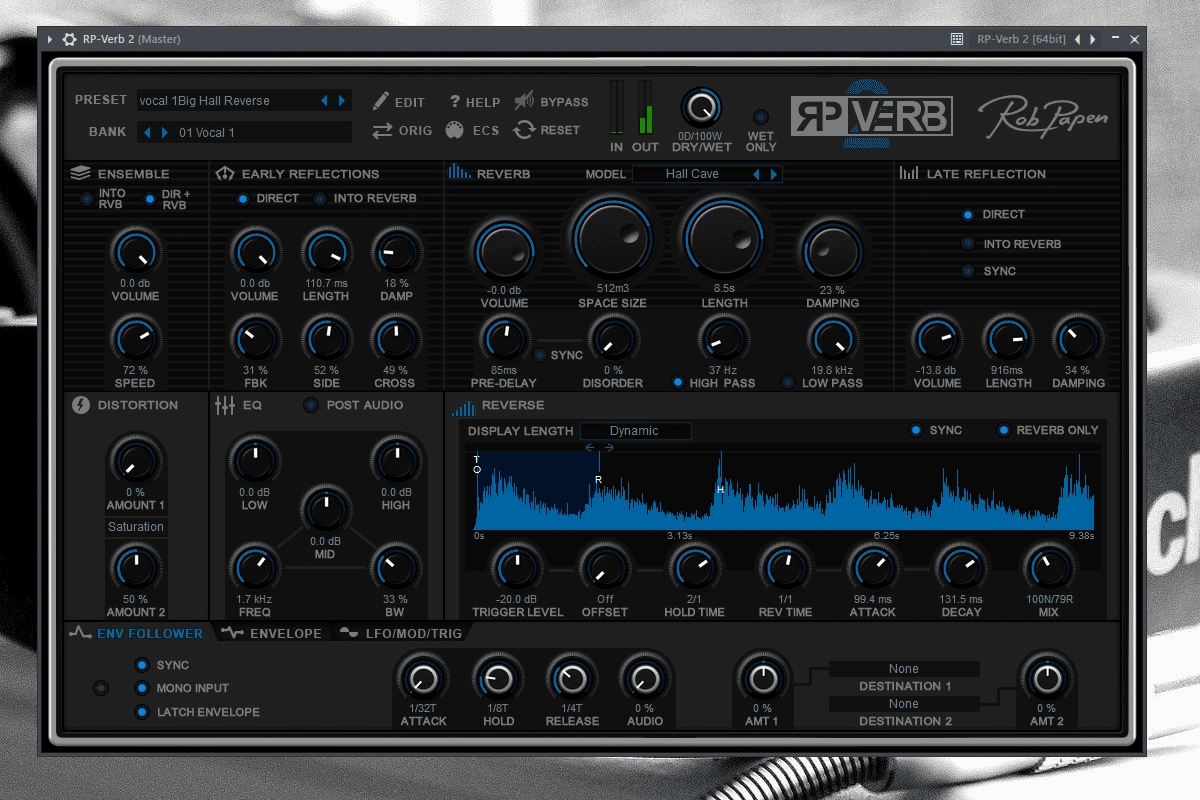Open the FL Studio plugin options arrow
This screenshot has height=800, width=1200.
50,39
